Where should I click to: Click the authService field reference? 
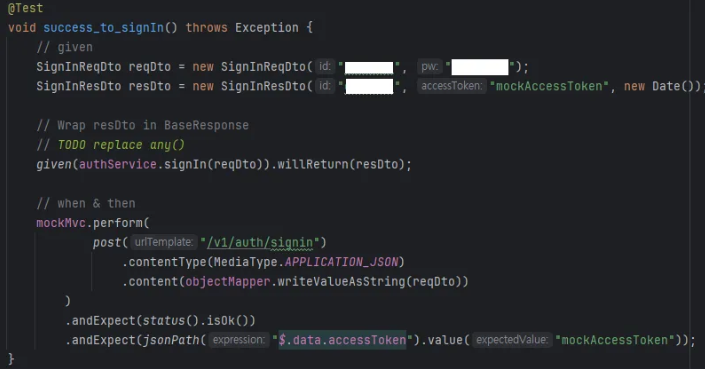coord(118,164)
